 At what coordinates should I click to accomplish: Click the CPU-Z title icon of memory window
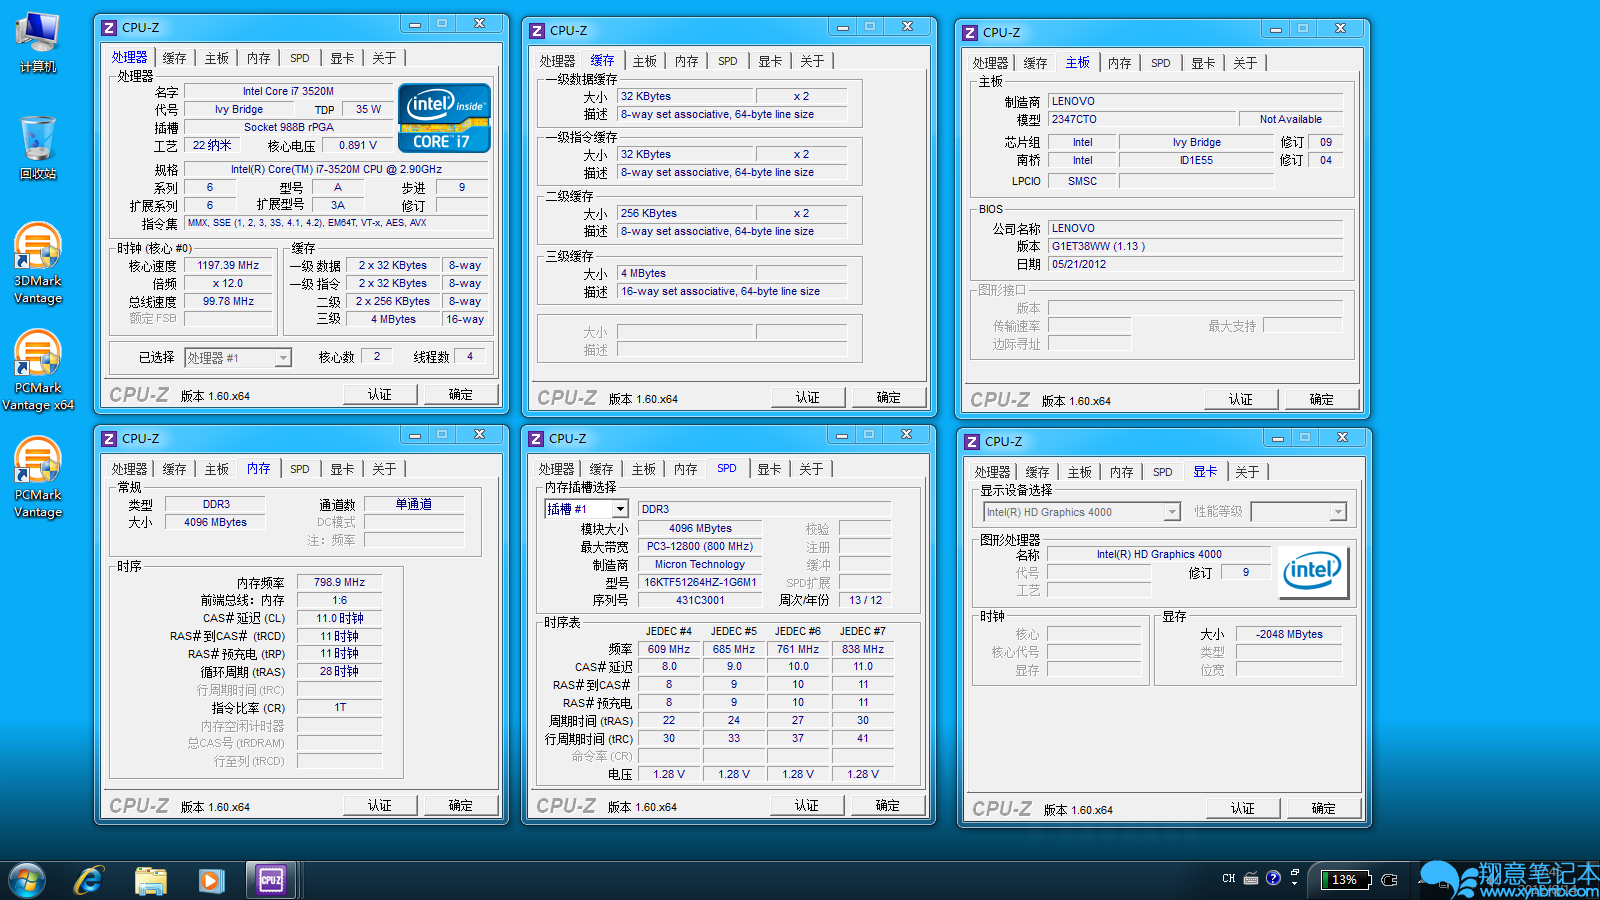point(109,439)
